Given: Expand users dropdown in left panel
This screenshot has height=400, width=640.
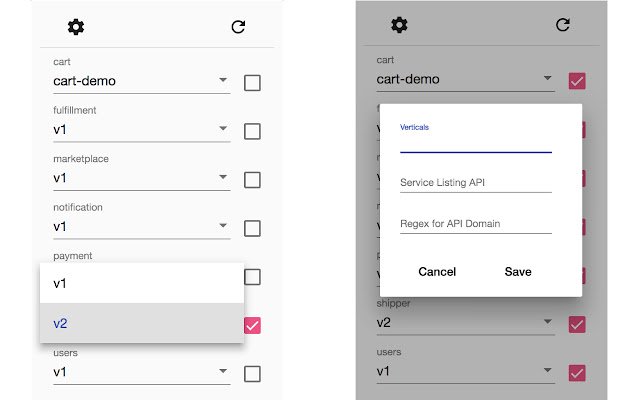Looking at the screenshot, I should coord(142,372).
